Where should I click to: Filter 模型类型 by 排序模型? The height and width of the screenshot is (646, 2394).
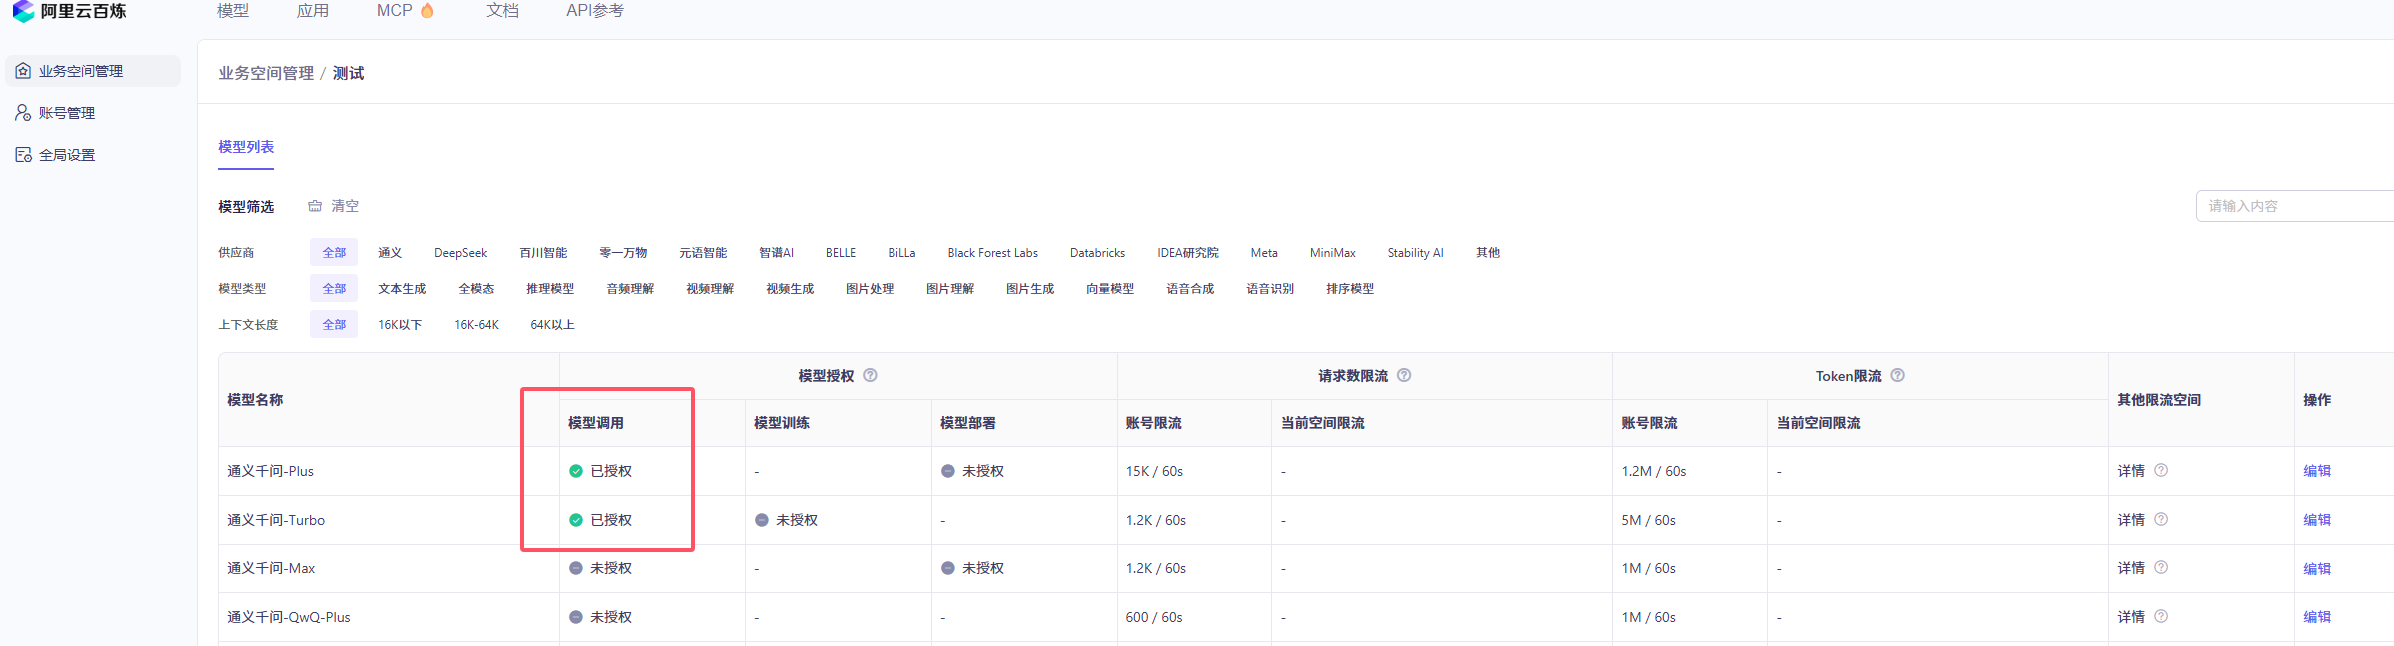pos(1350,289)
